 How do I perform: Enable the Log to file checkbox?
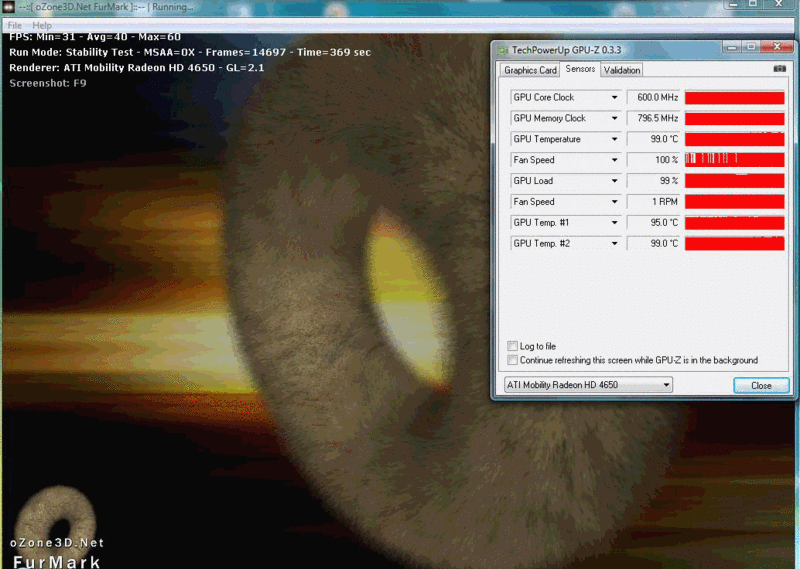[512, 346]
